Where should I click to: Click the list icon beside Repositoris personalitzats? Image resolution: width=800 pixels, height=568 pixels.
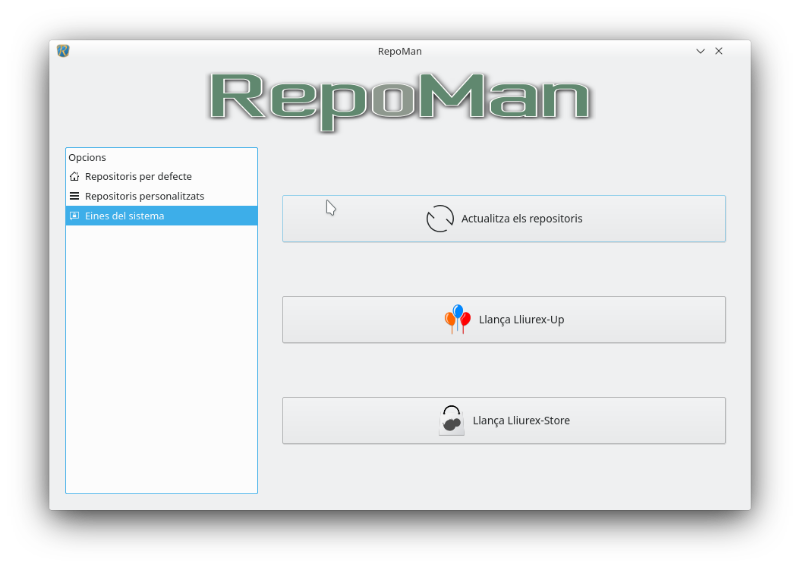coord(74,196)
